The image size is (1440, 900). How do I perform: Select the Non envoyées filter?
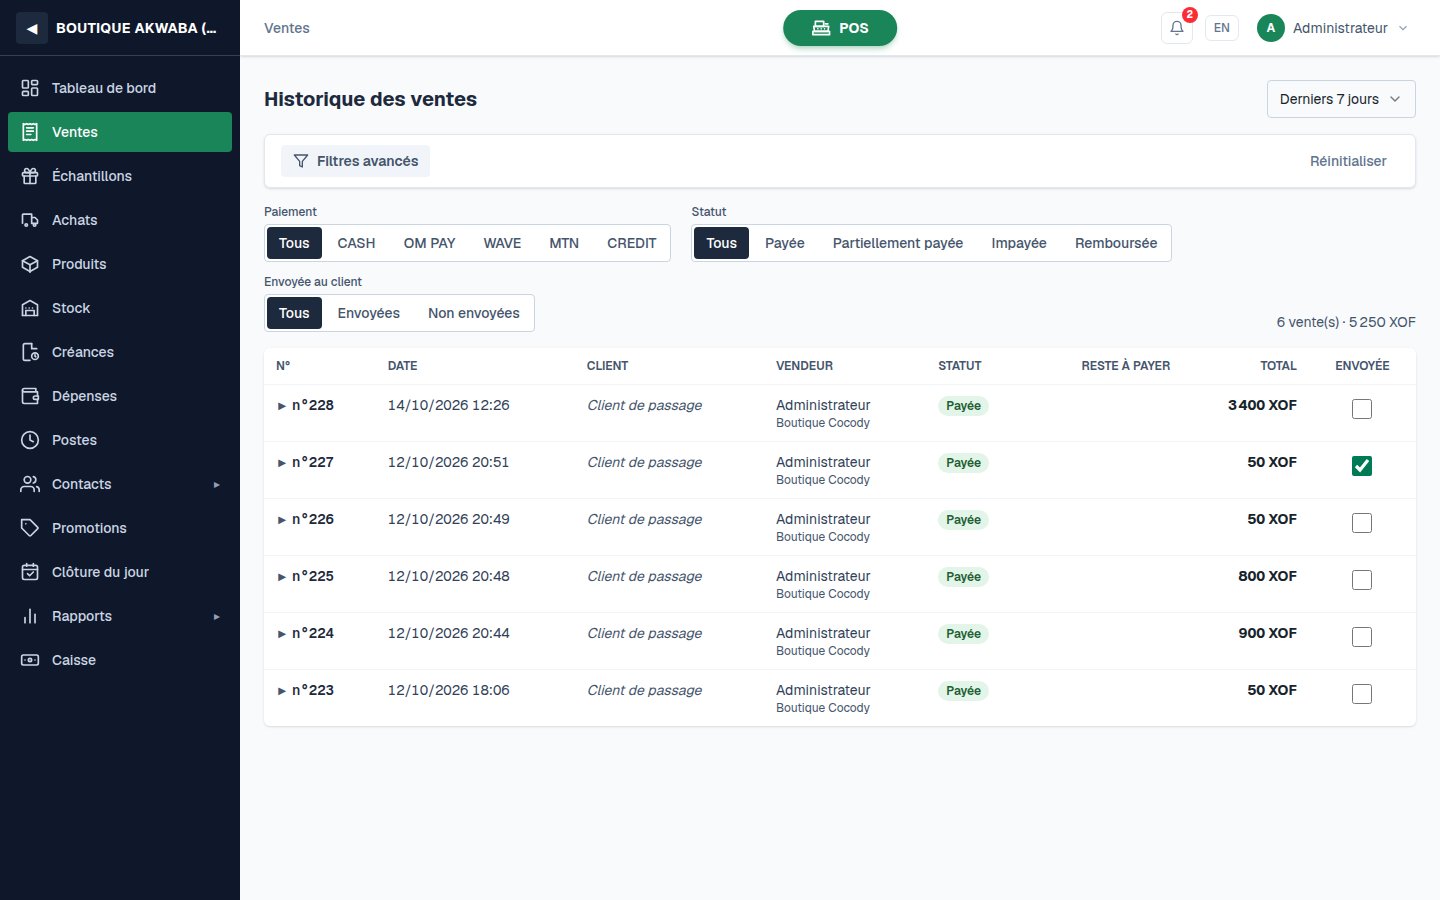tap(474, 313)
